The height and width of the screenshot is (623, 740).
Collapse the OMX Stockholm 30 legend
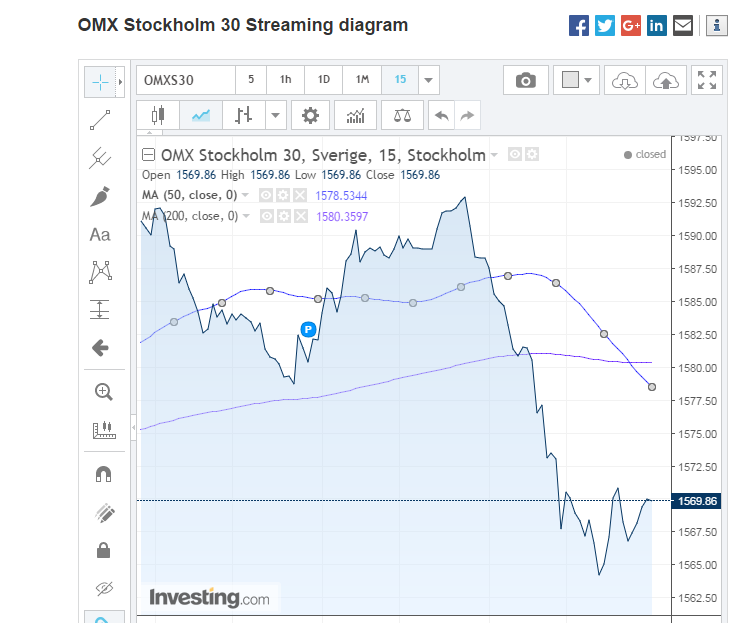[149, 155]
